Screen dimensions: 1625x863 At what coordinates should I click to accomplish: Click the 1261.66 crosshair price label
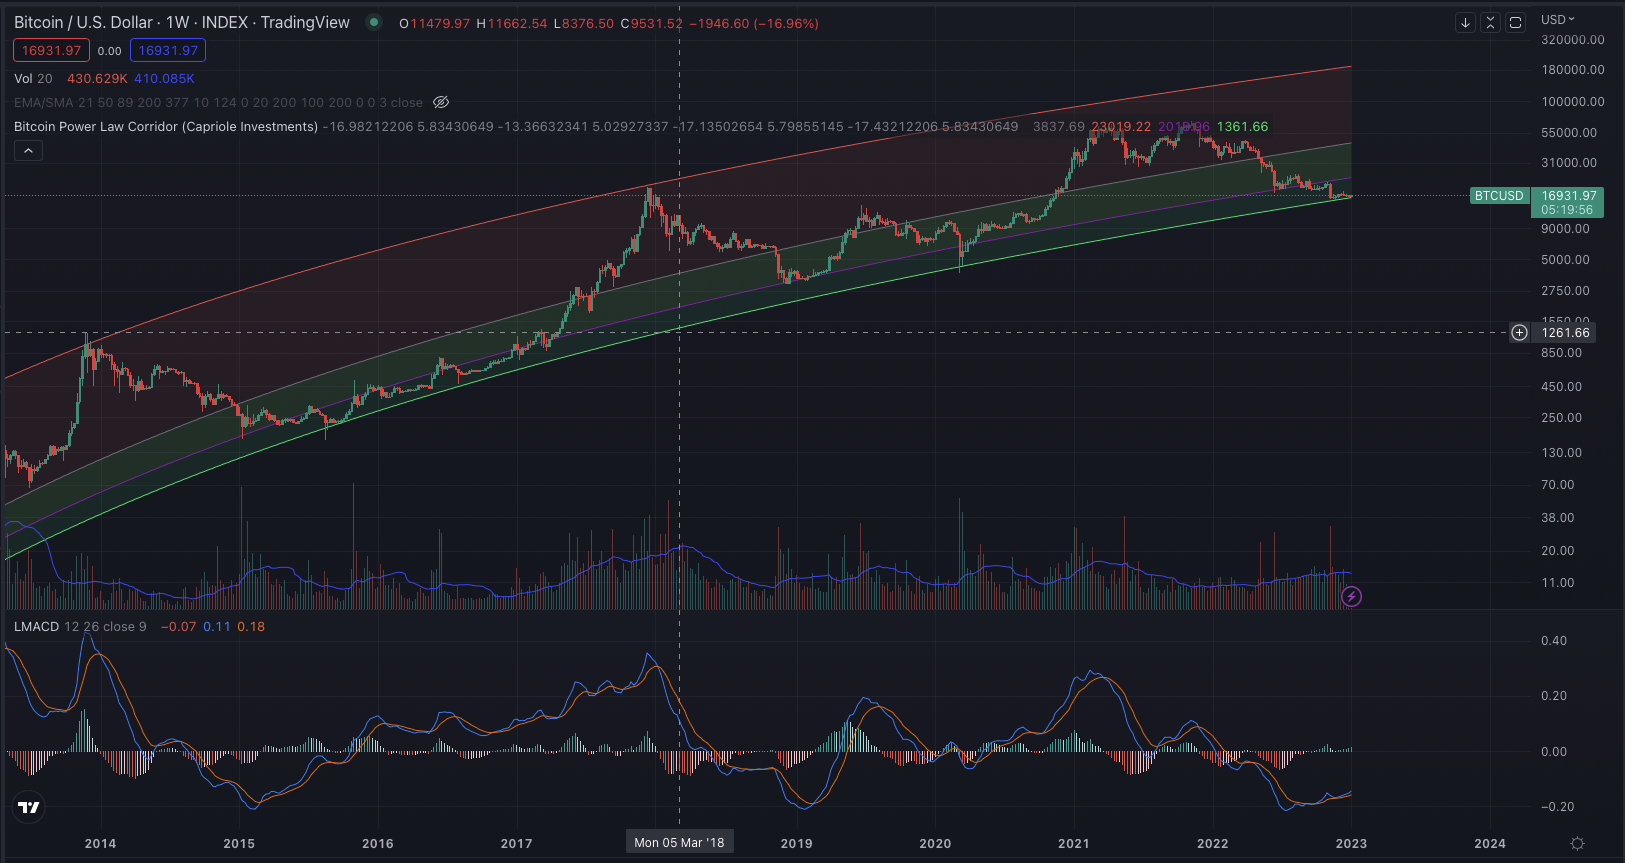[x=1565, y=333]
